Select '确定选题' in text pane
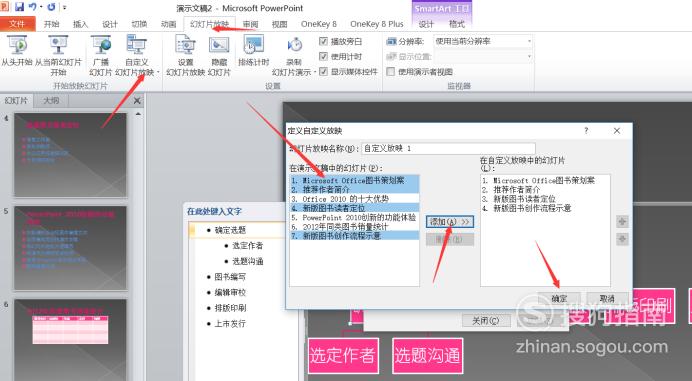 [x=230, y=230]
